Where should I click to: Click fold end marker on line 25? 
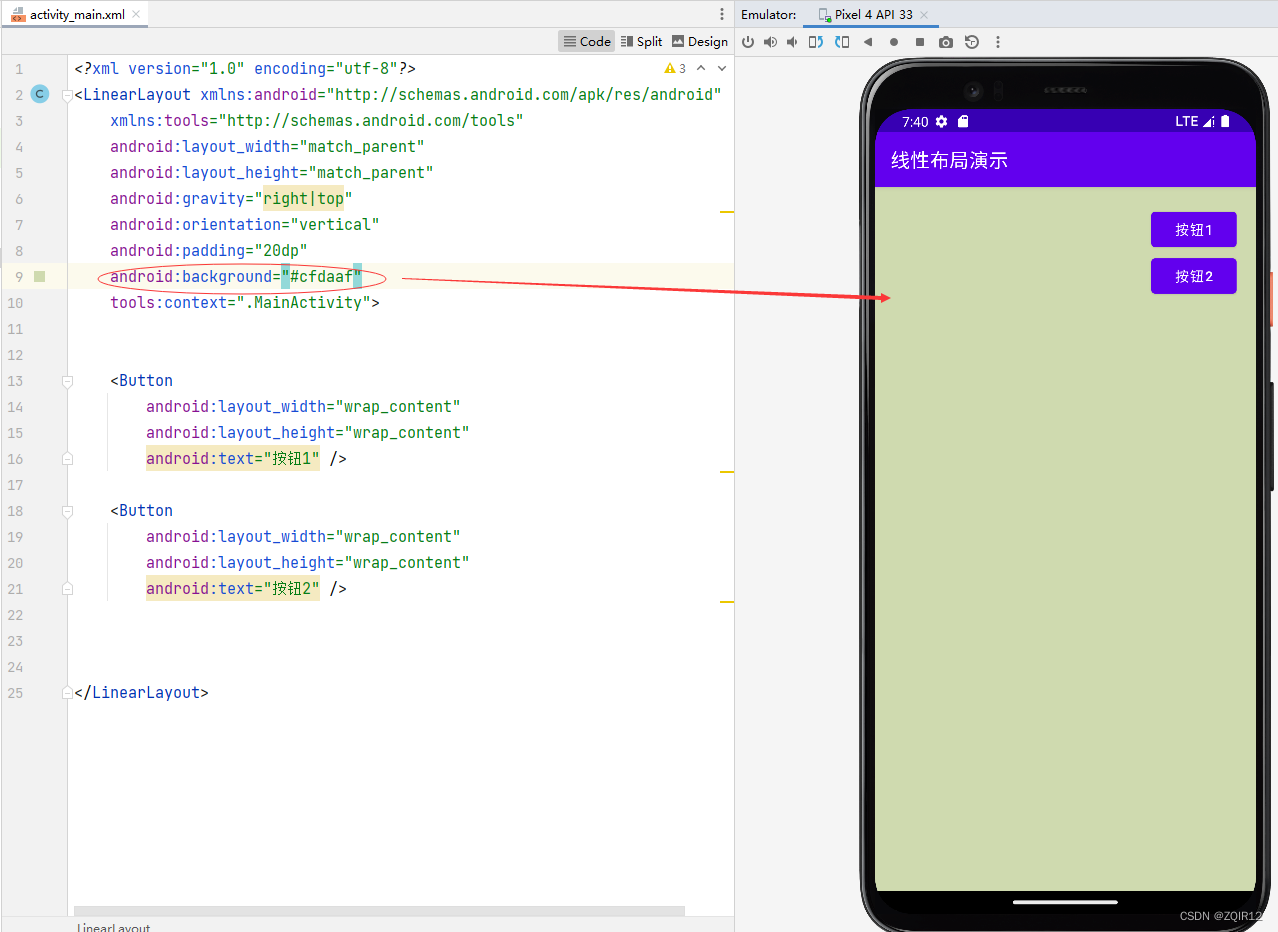pos(67,693)
